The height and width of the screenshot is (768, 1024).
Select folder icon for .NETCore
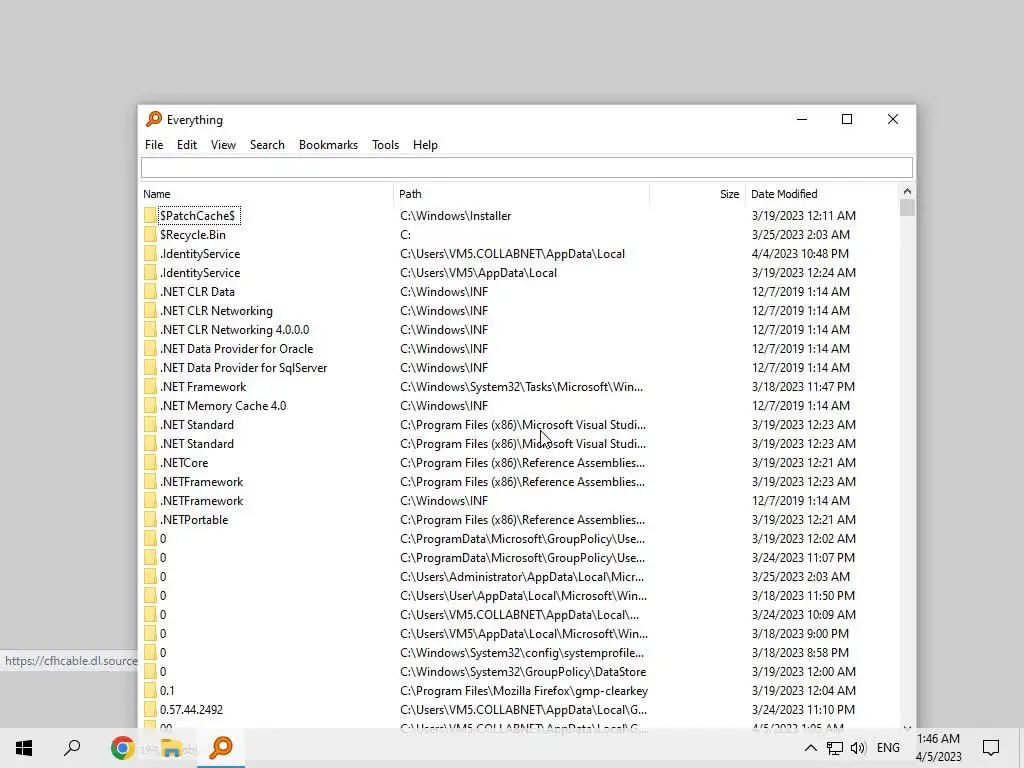tap(150, 462)
